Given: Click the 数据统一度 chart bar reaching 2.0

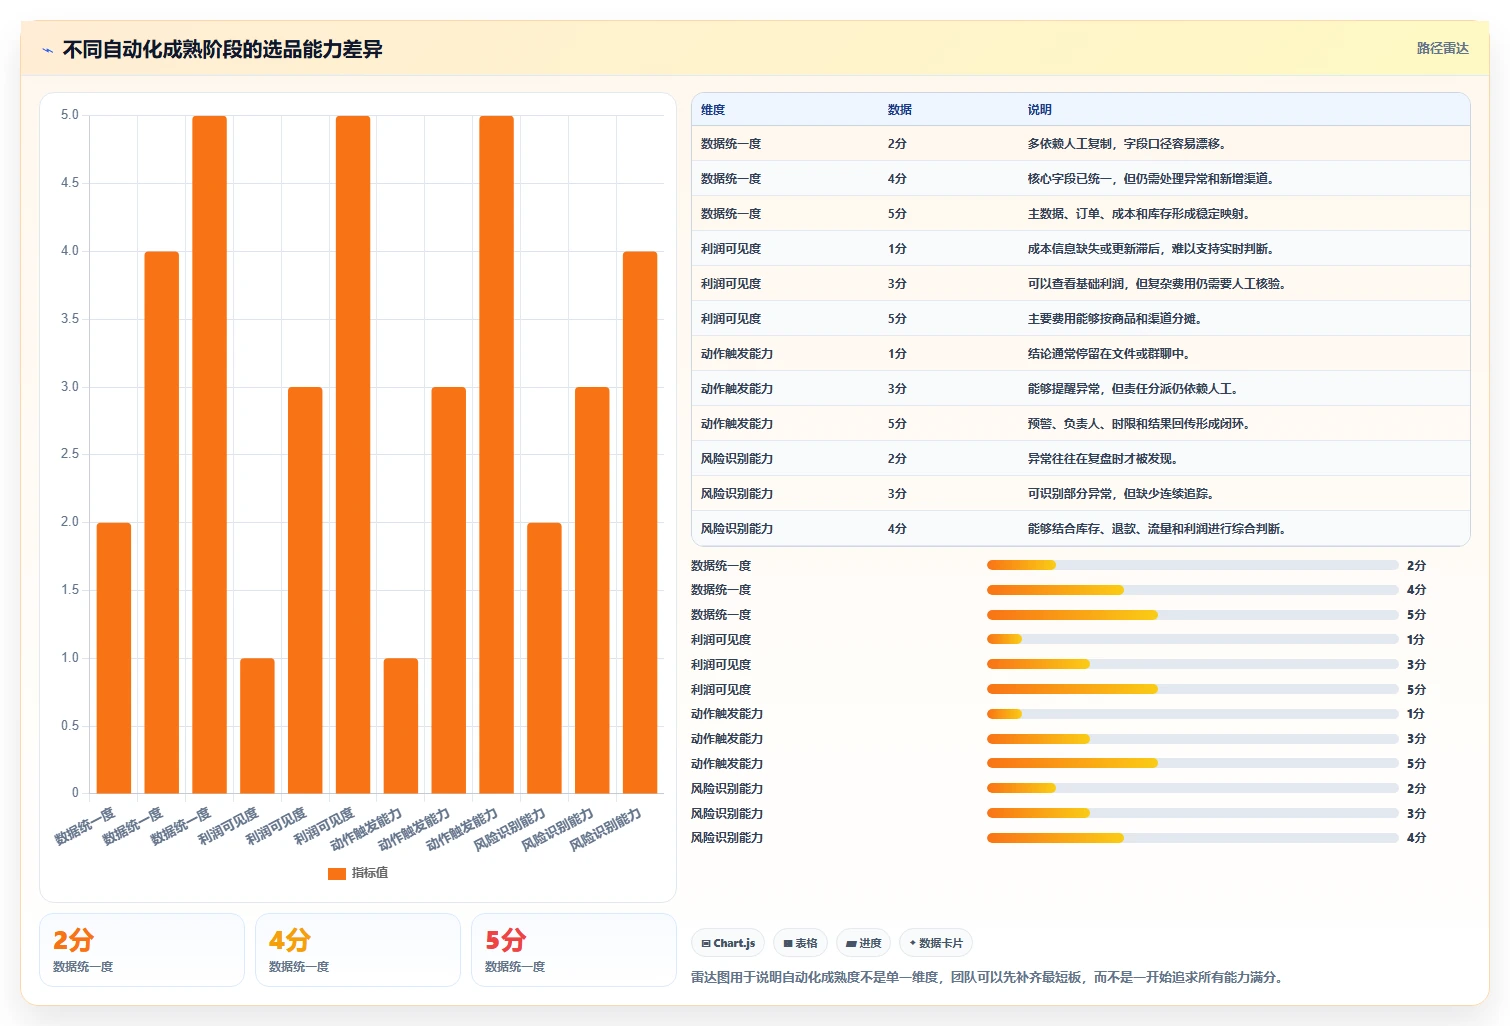Looking at the screenshot, I should coord(114,658).
